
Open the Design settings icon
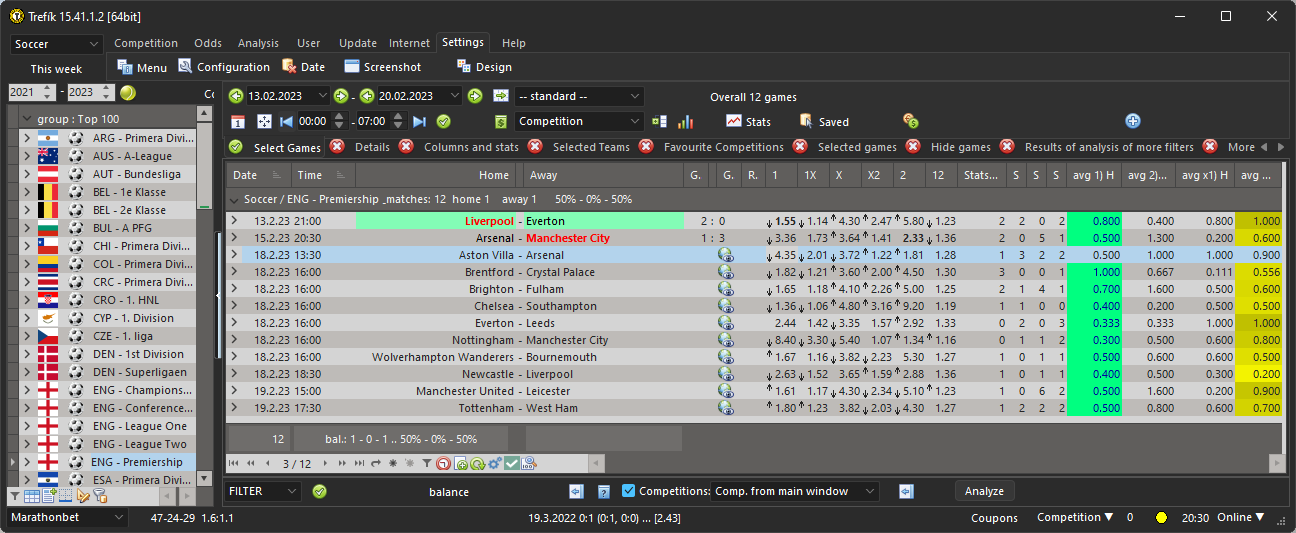pos(464,67)
